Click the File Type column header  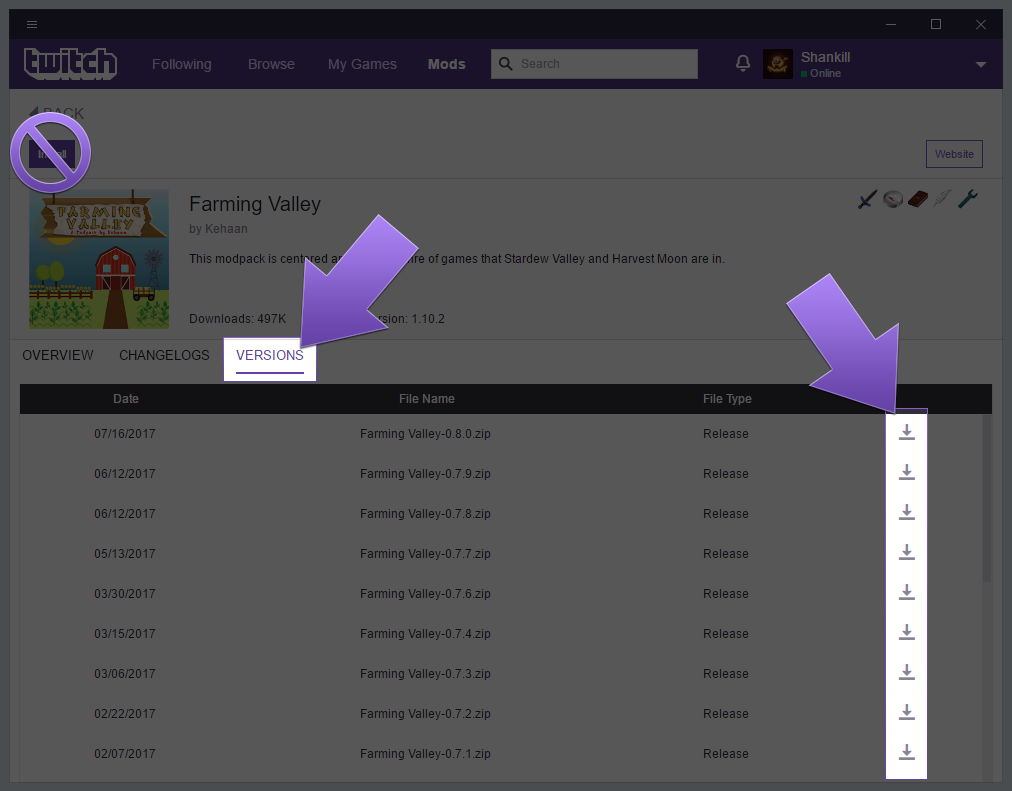click(x=727, y=399)
